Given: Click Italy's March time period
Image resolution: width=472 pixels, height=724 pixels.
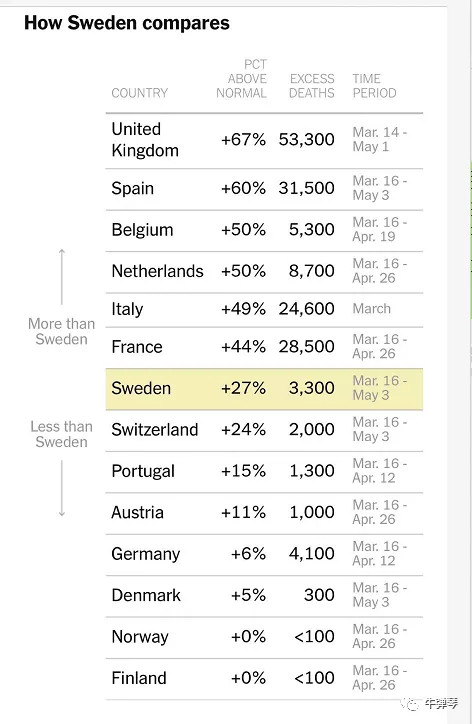Looking at the screenshot, I should [372, 308].
